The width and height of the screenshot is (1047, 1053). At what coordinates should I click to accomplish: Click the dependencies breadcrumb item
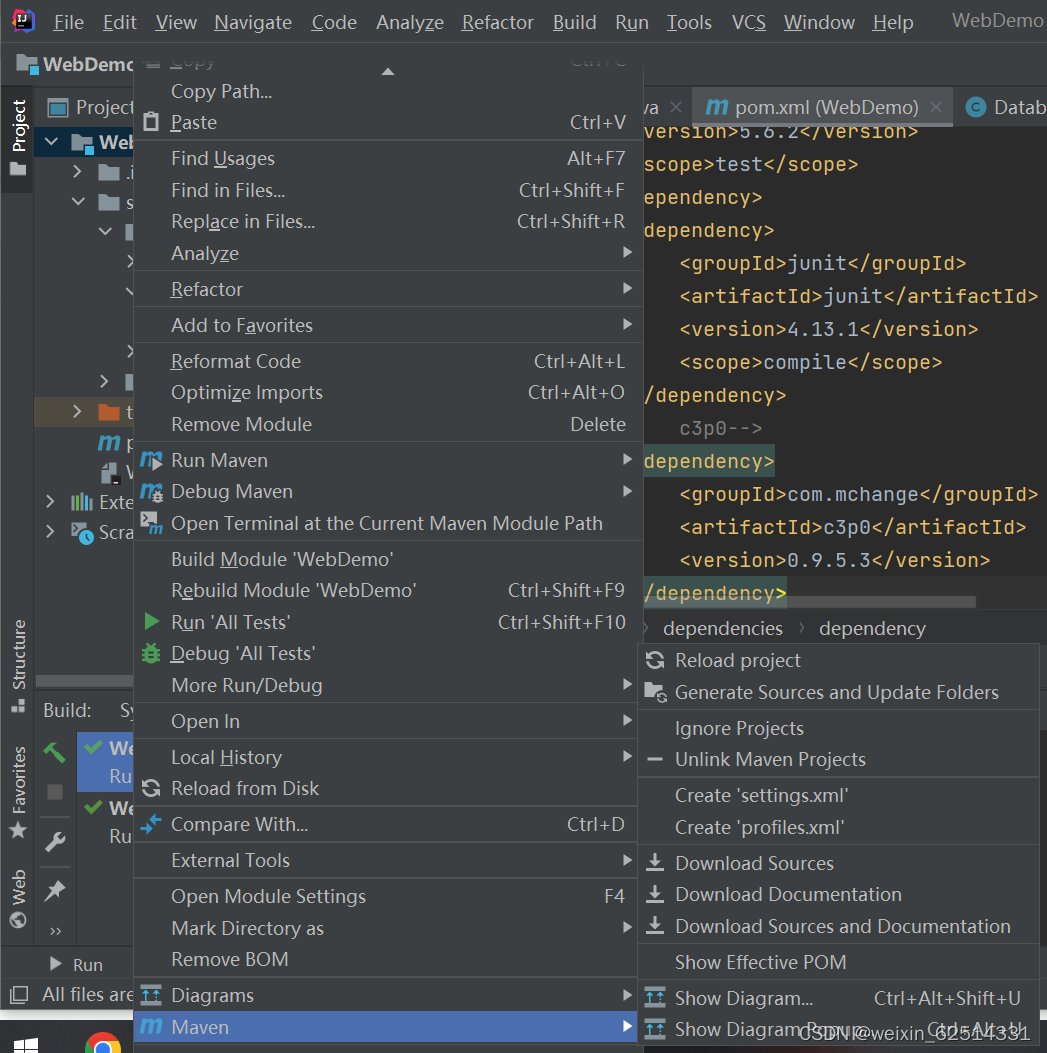click(x=723, y=628)
